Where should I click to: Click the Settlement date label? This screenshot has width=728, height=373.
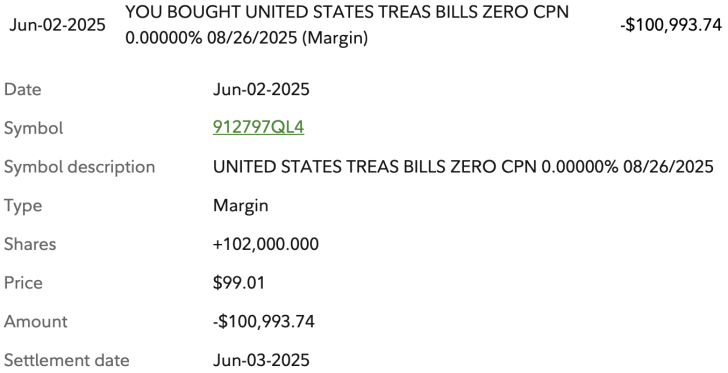point(67,360)
